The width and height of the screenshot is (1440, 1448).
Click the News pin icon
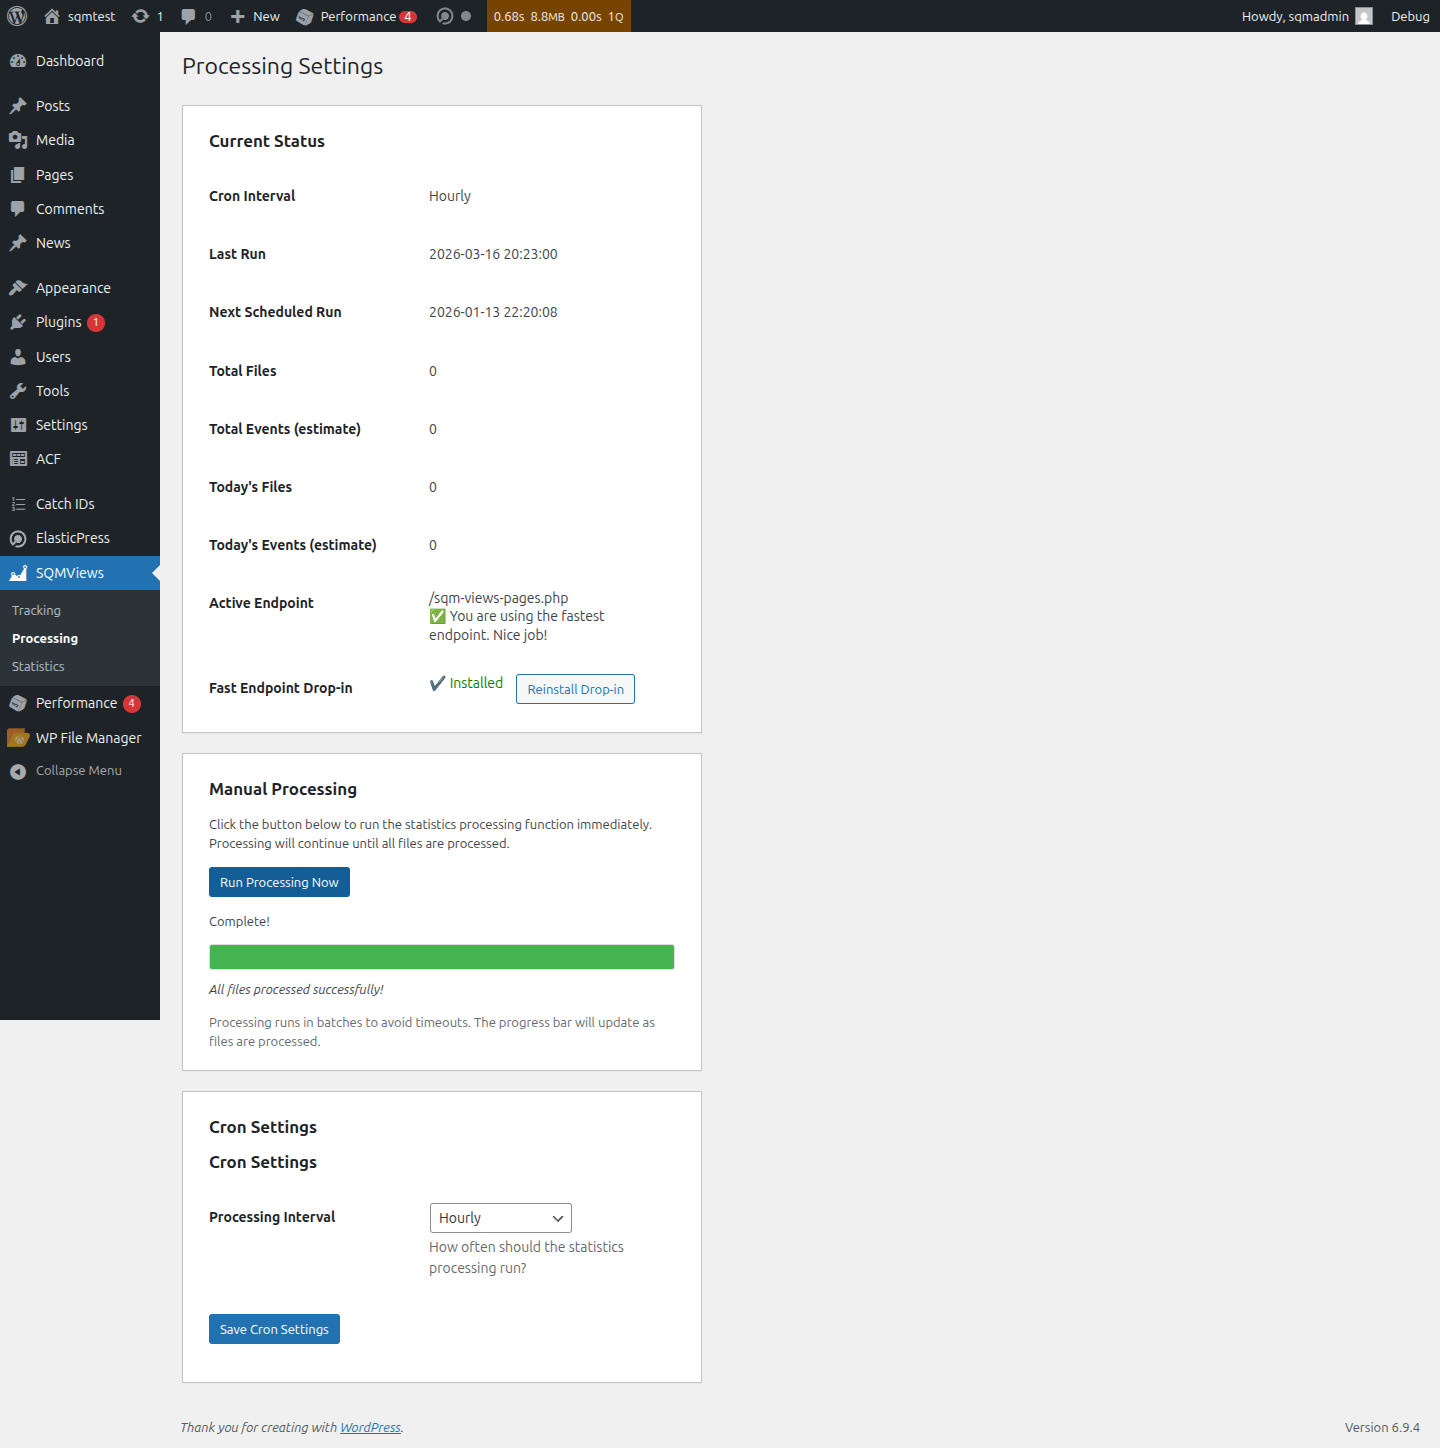[x=18, y=243]
